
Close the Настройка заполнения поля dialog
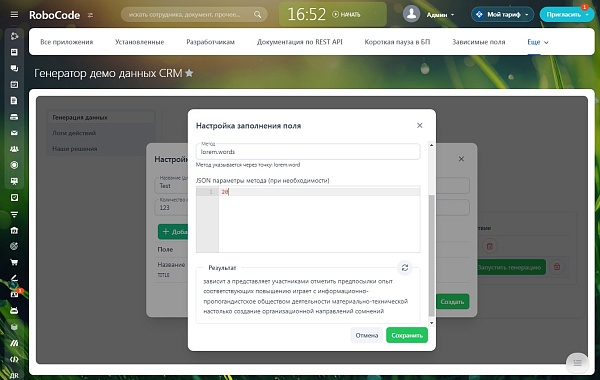[419, 126]
